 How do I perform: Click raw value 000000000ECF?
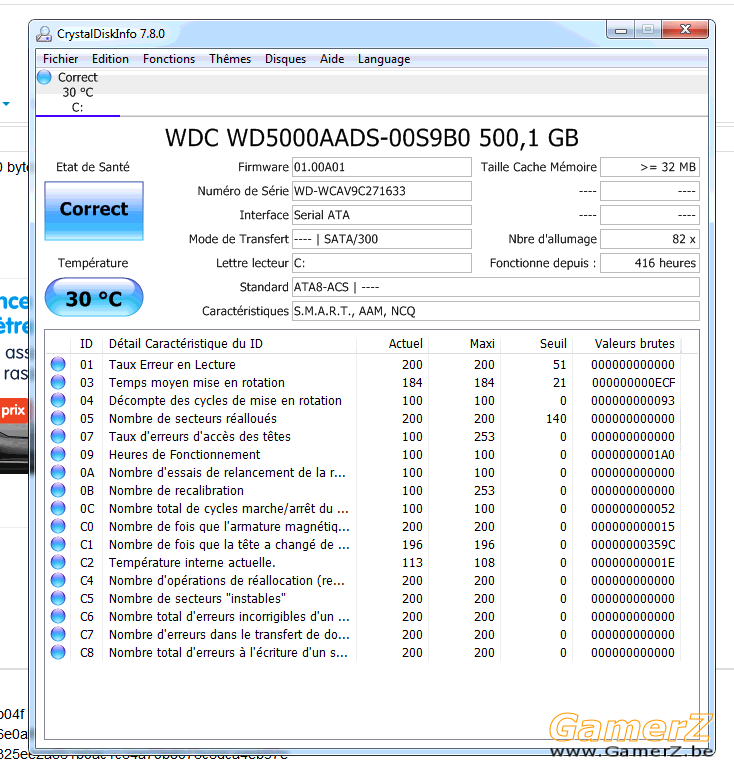coord(633,383)
